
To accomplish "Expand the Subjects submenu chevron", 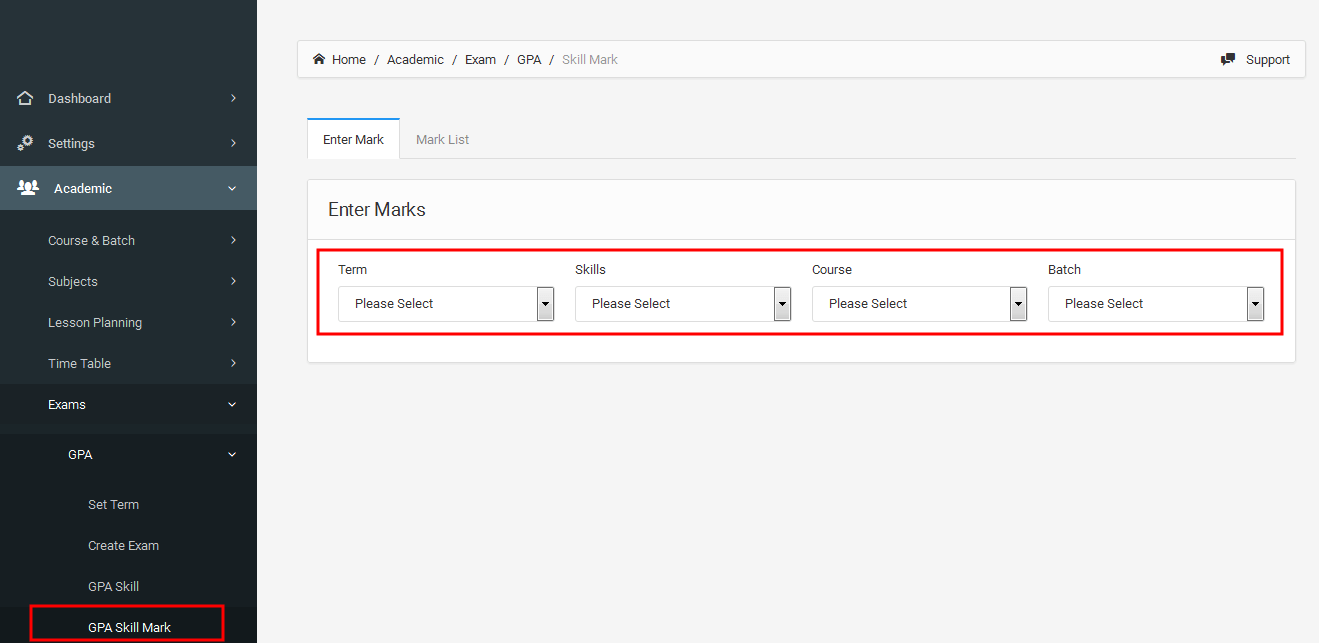I will [x=233, y=281].
